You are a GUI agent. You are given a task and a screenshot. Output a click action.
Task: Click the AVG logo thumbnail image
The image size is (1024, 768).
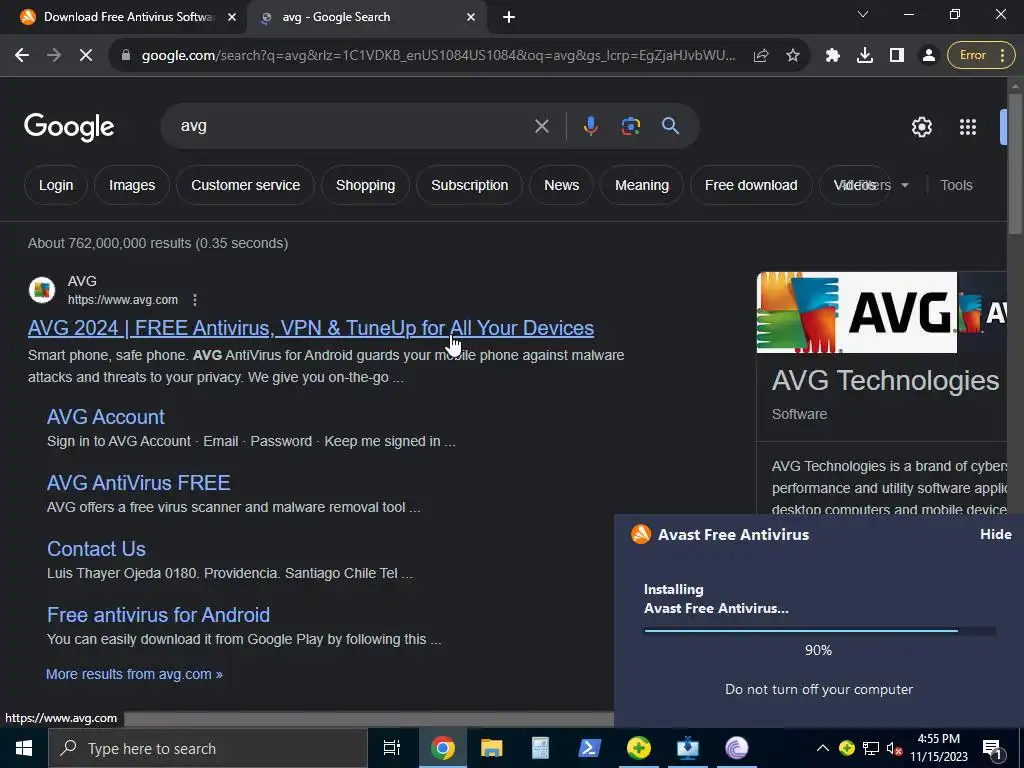(x=856, y=312)
